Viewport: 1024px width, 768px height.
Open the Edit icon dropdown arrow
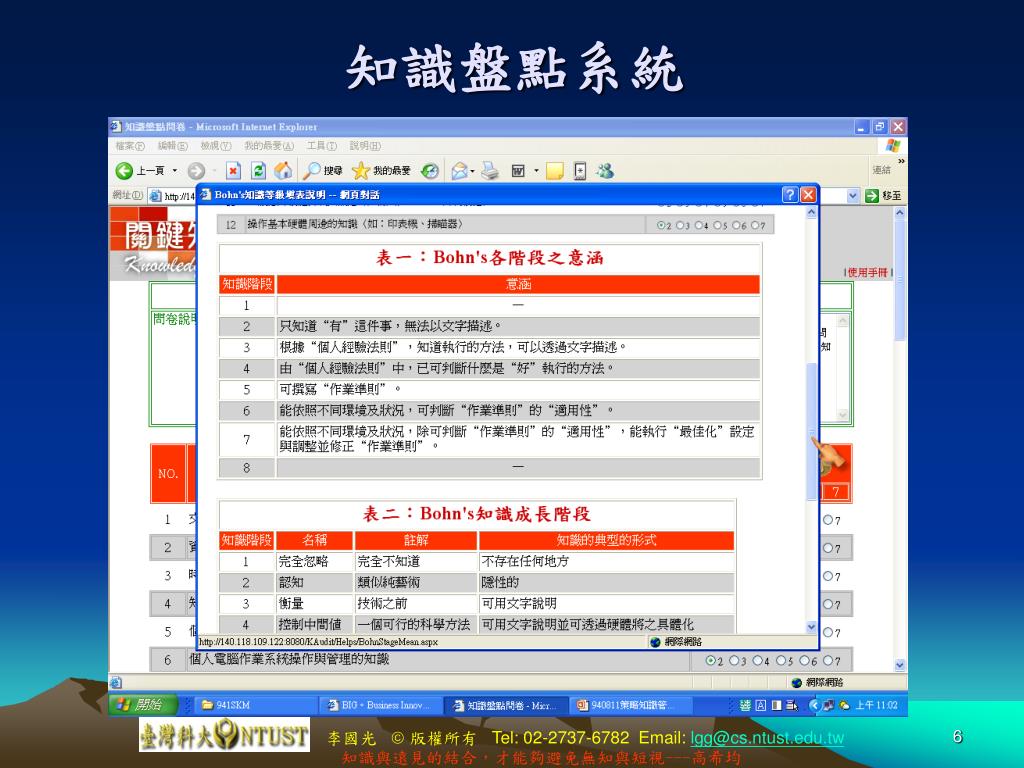click(x=536, y=172)
